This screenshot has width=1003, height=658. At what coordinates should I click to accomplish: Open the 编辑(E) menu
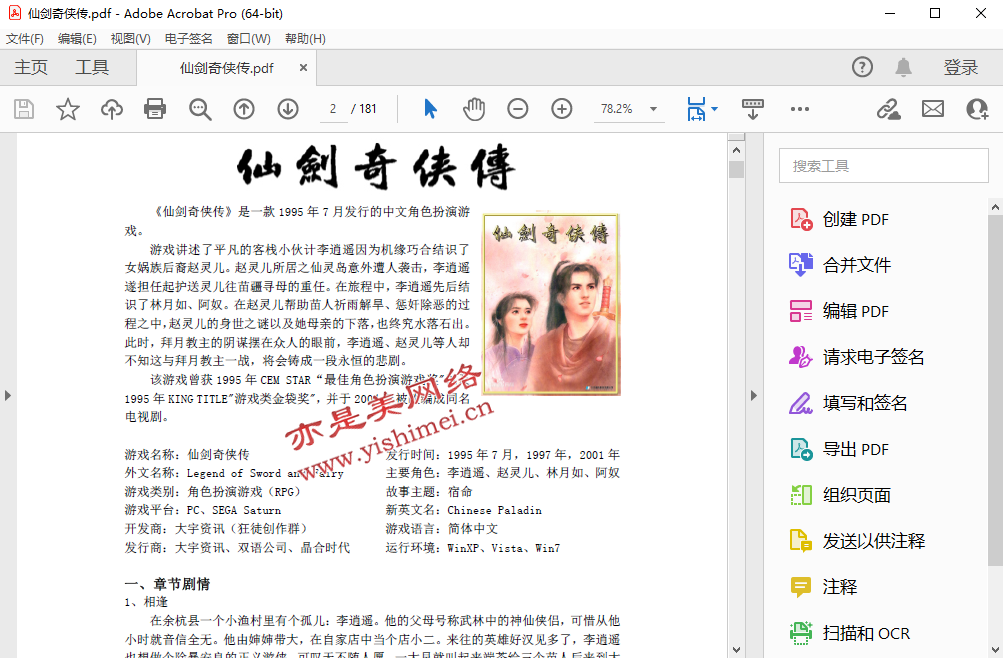77,38
